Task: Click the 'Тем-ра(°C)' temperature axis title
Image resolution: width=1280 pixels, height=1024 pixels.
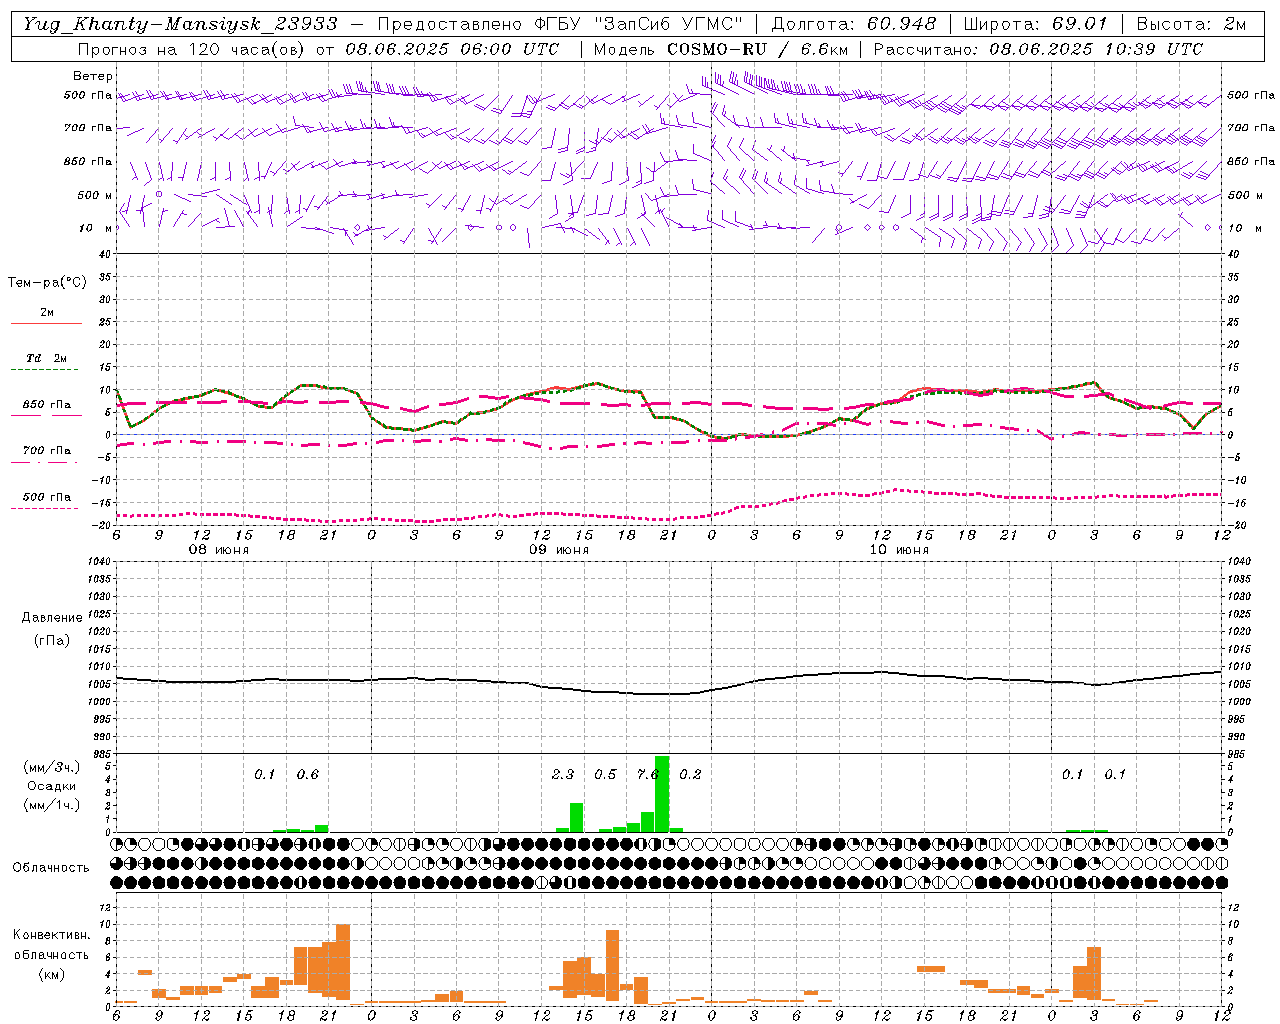Action: click(x=47, y=283)
